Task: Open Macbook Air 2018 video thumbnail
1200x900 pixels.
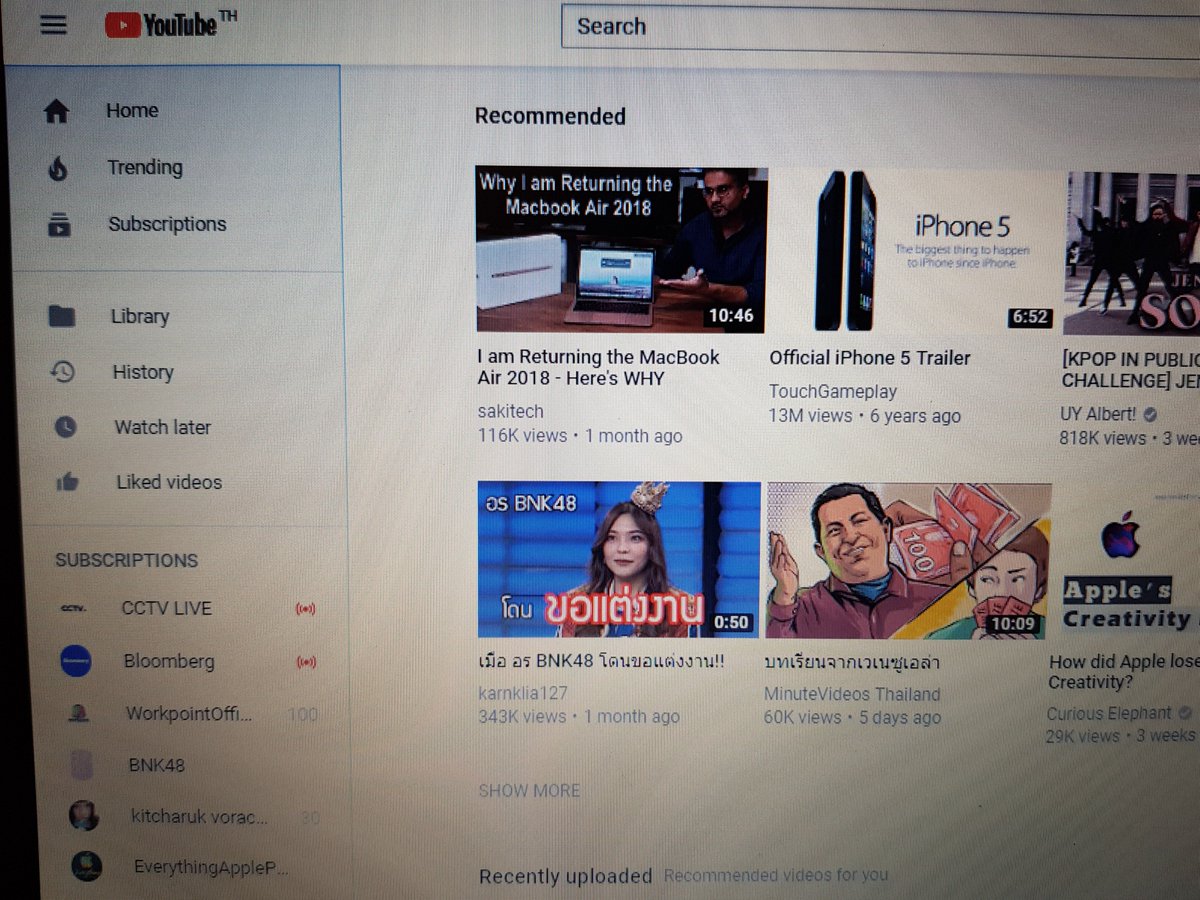Action: (x=622, y=249)
